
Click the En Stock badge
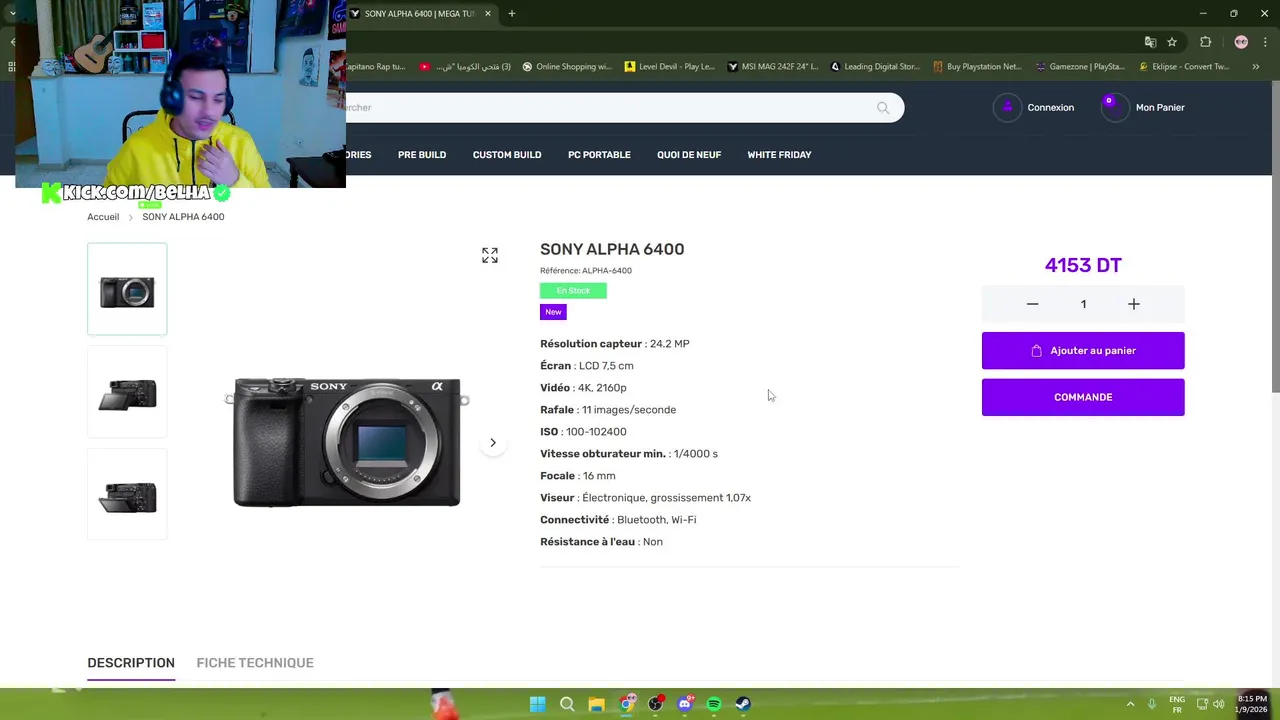coord(573,291)
